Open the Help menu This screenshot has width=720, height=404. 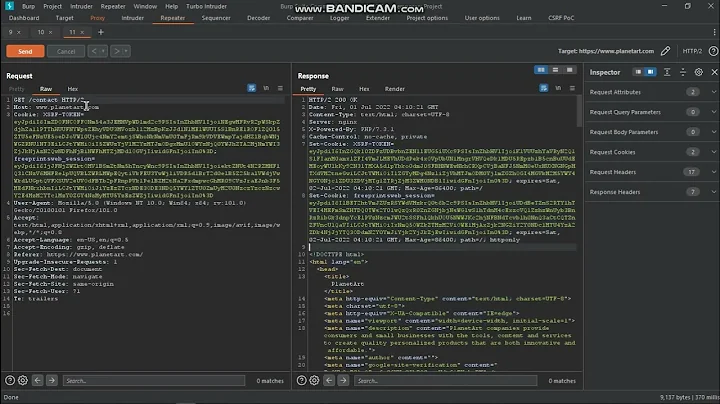pos(171,6)
